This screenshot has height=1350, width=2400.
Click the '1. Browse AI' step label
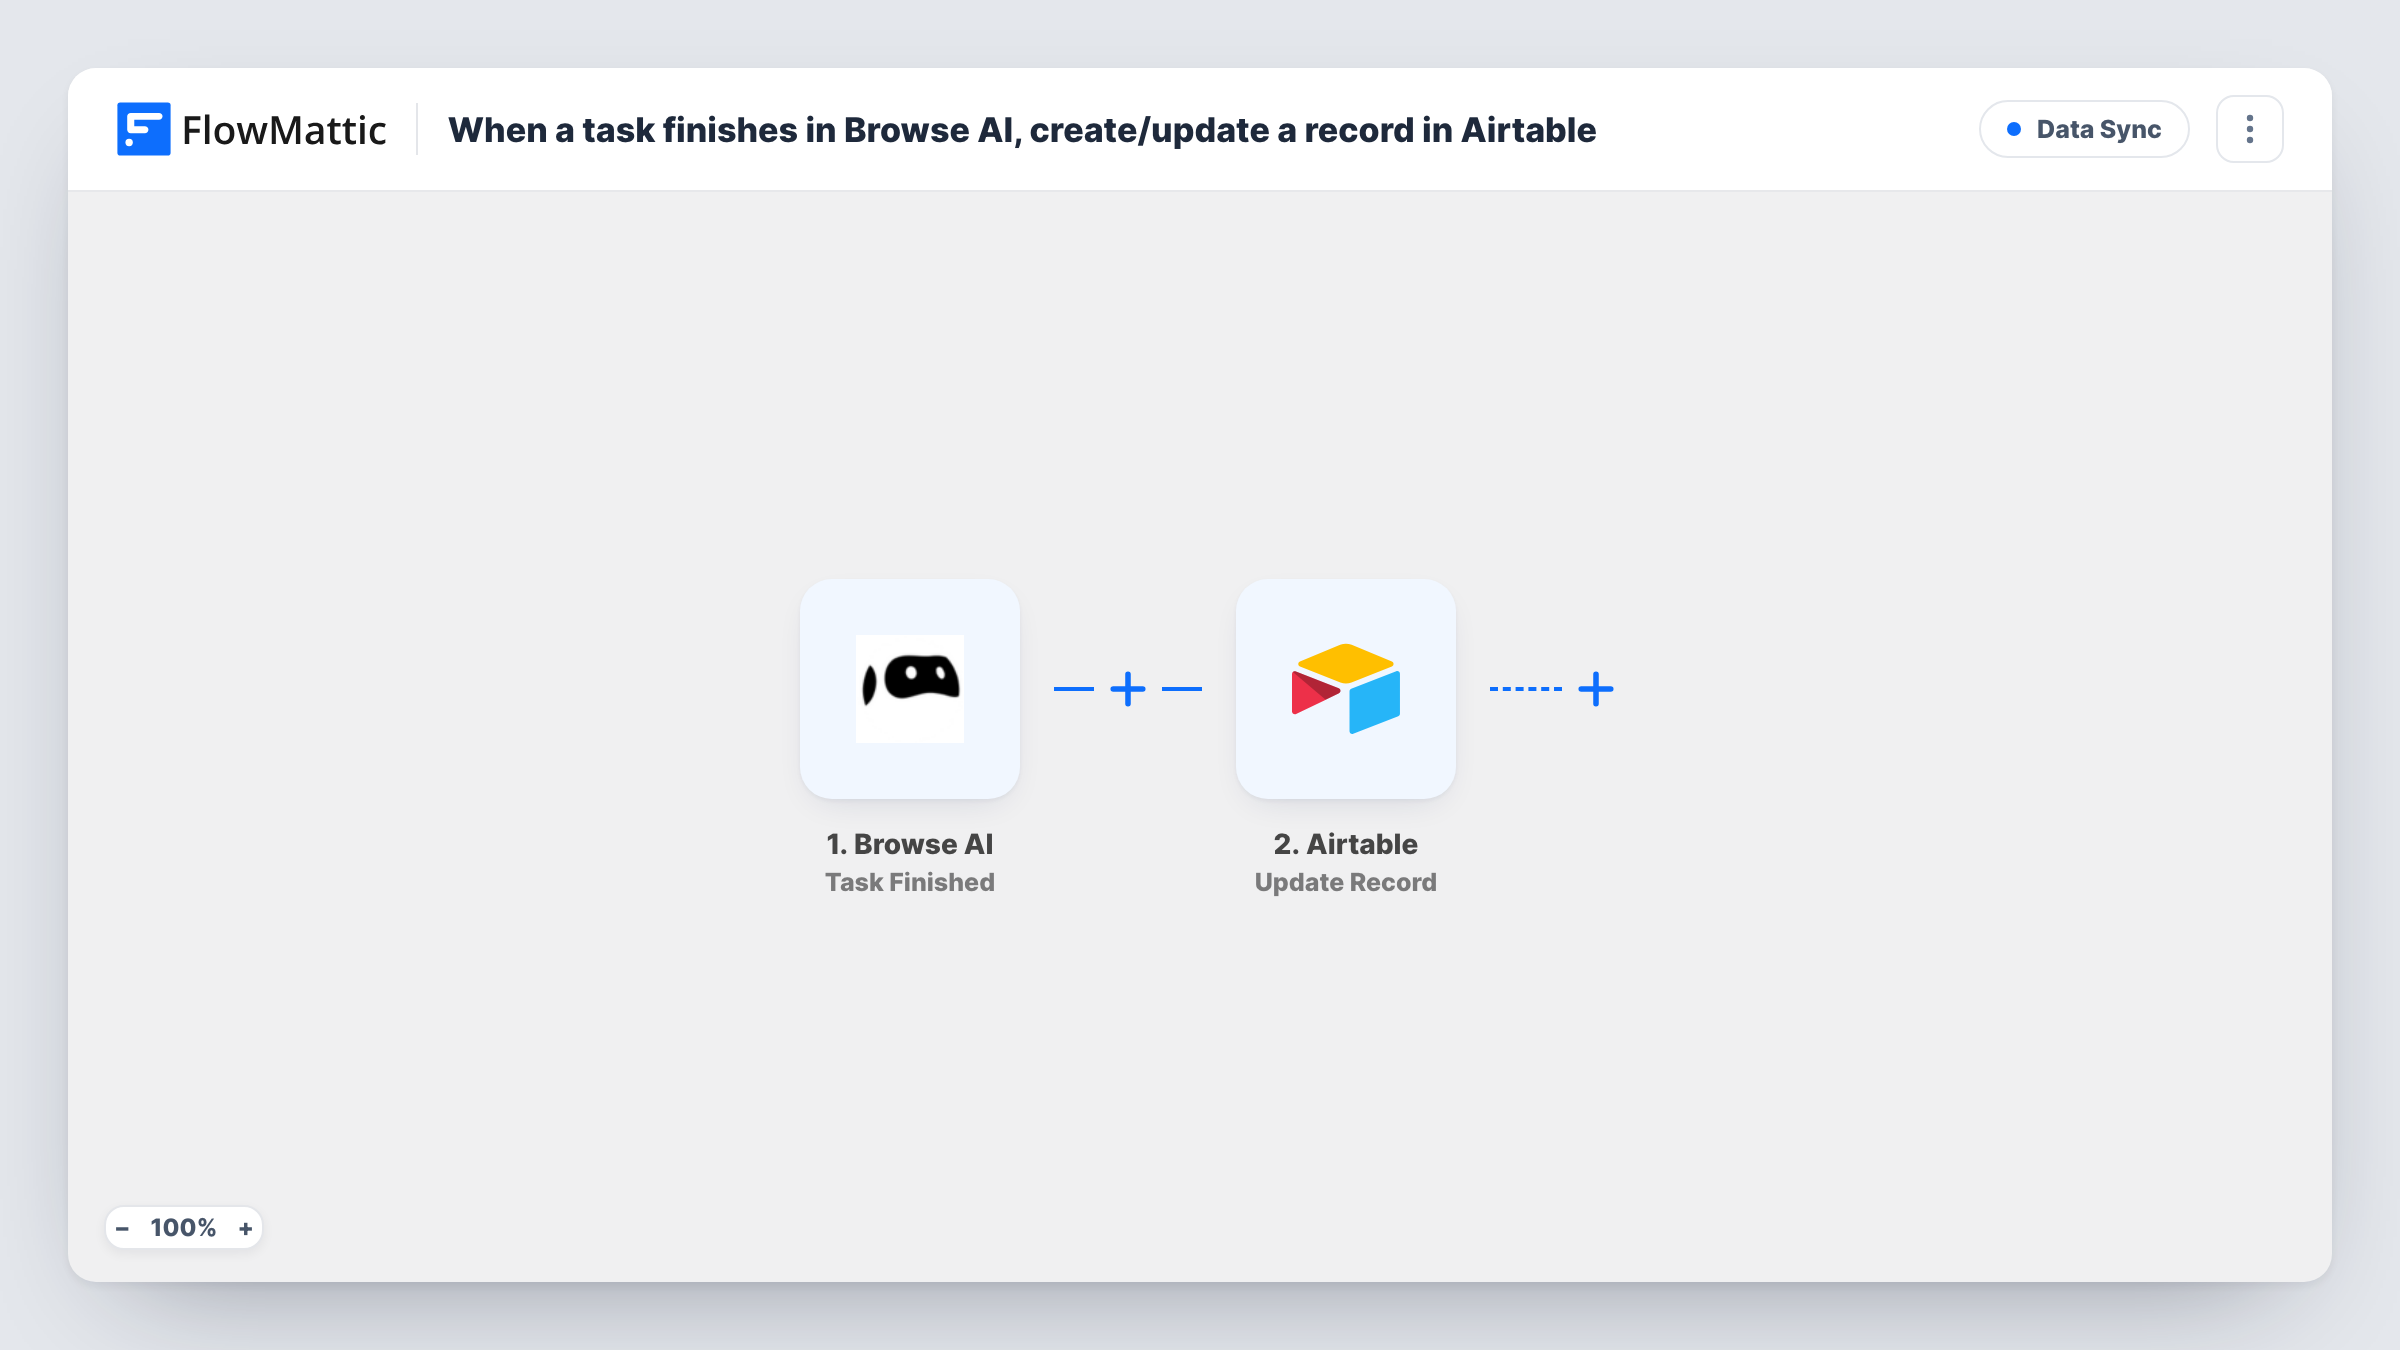(909, 844)
